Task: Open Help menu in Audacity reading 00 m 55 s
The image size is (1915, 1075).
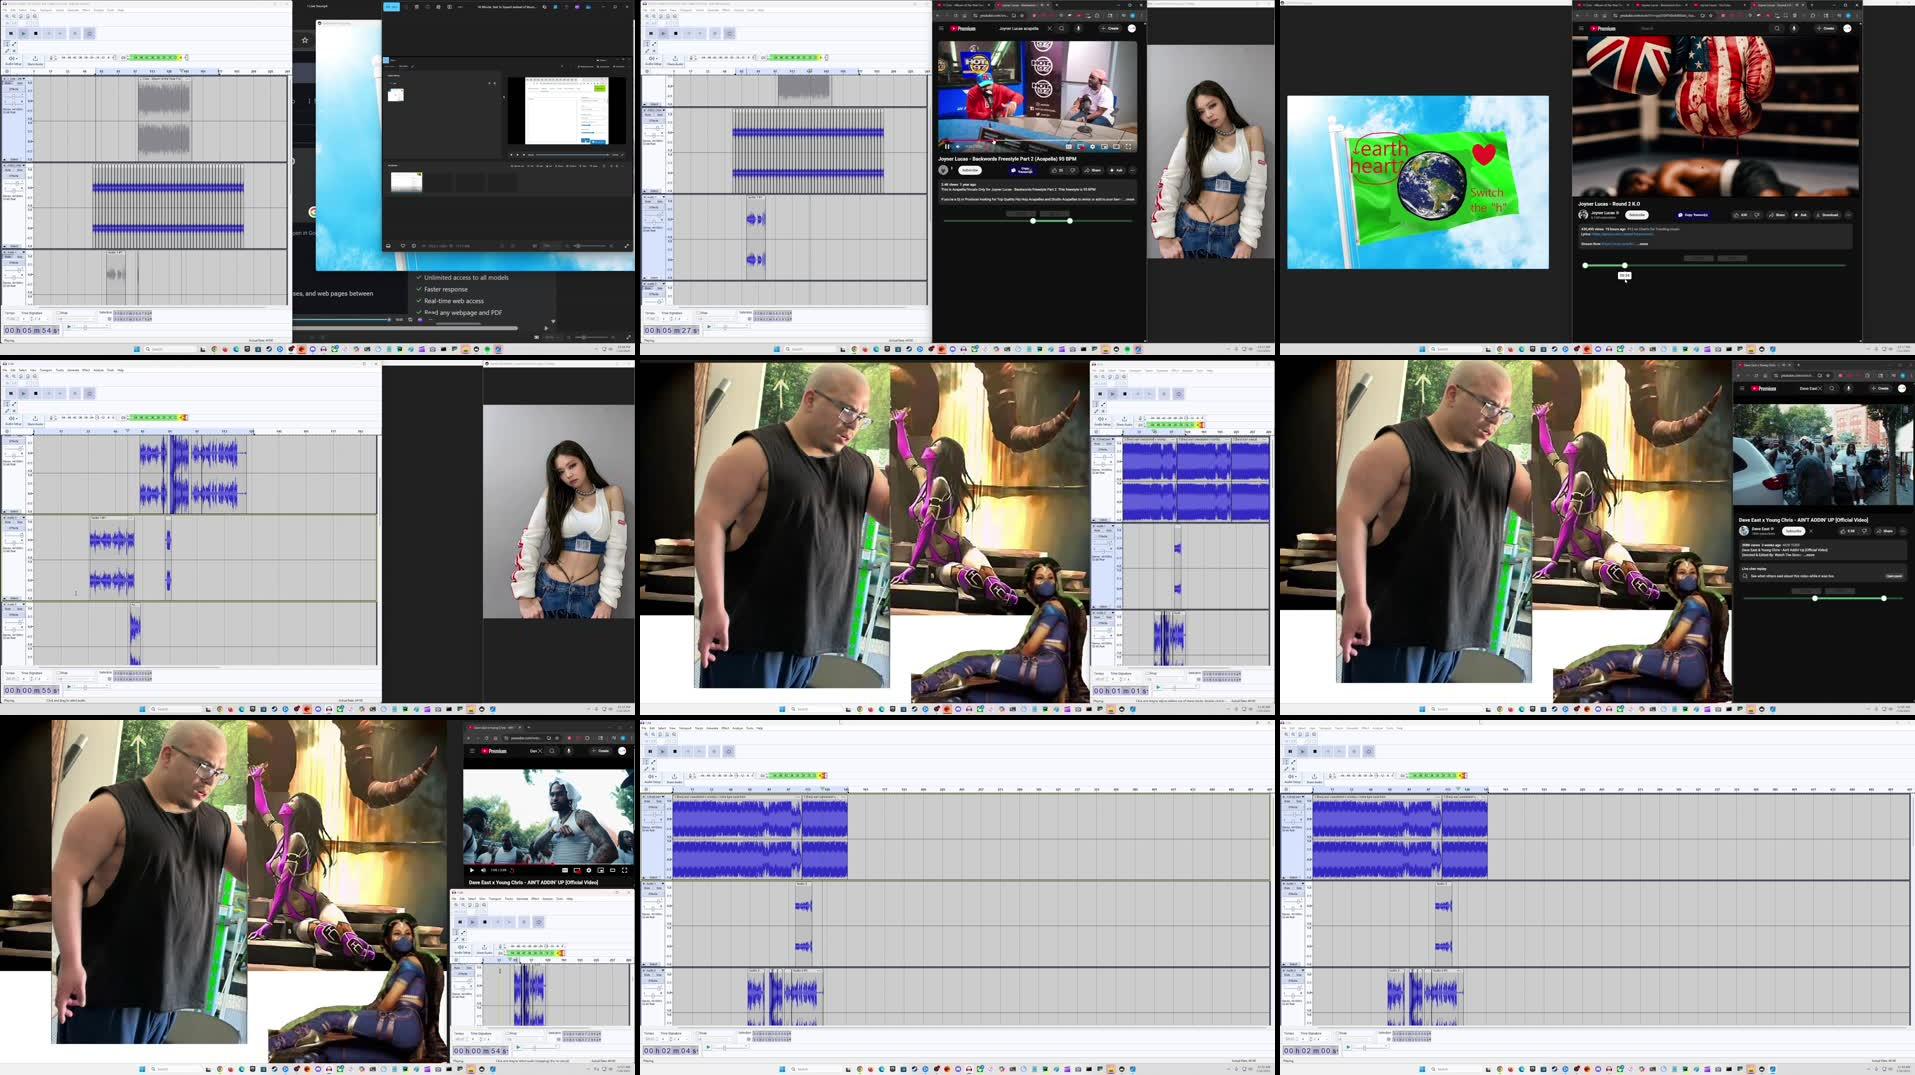Action: 120,370
